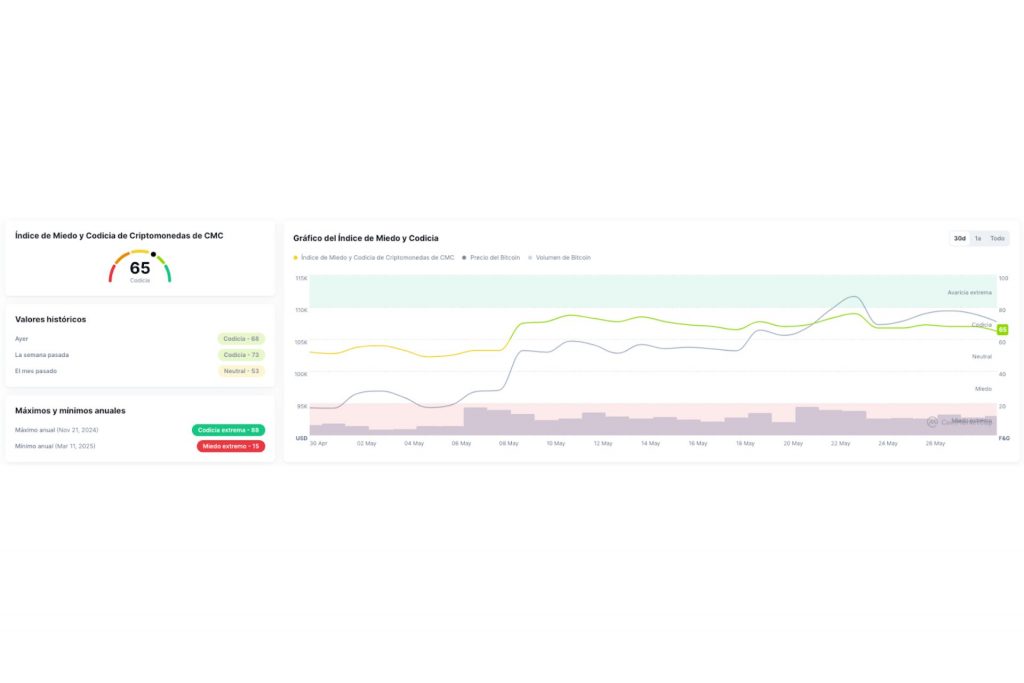This screenshot has width=1024, height=683.
Task: Click the black gauge needle dot
Action: 153,254
